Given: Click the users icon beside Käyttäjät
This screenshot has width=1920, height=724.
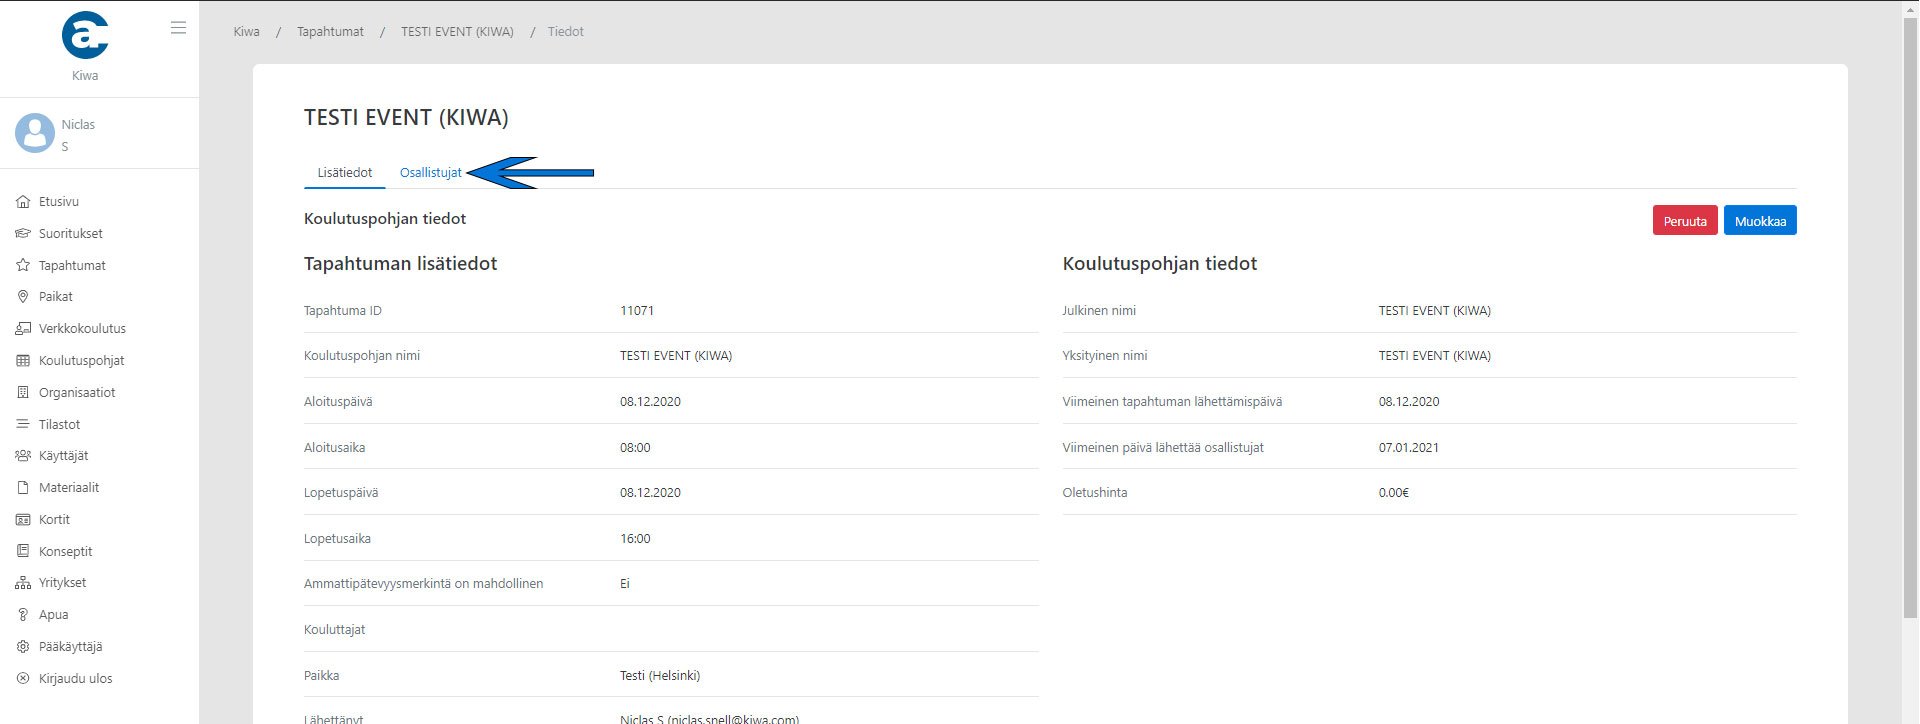Looking at the screenshot, I should point(23,456).
